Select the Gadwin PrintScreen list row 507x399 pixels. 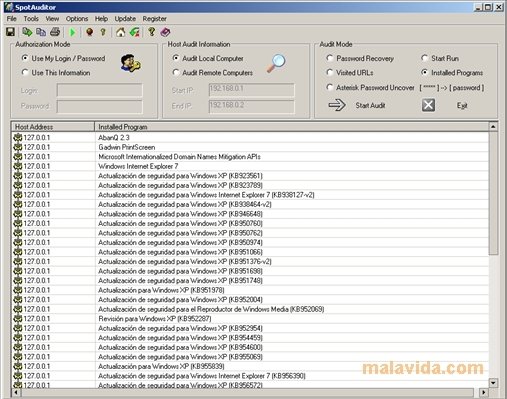251,147
